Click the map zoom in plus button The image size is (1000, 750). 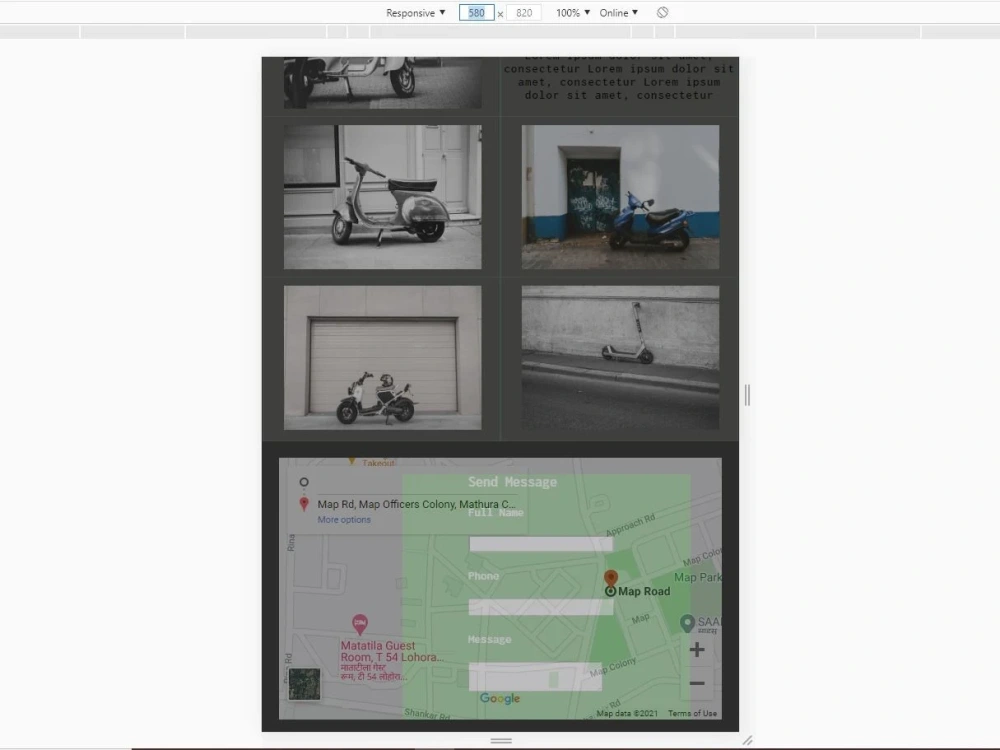tap(697, 650)
